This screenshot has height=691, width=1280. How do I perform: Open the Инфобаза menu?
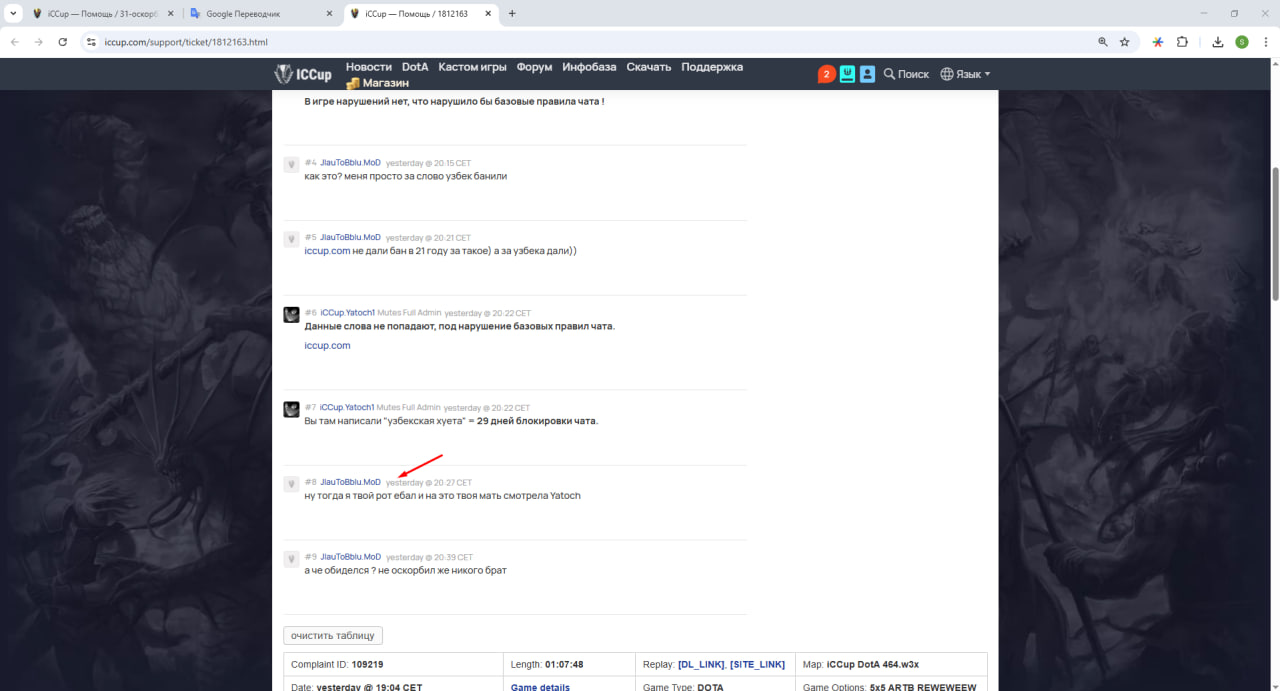point(589,67)
